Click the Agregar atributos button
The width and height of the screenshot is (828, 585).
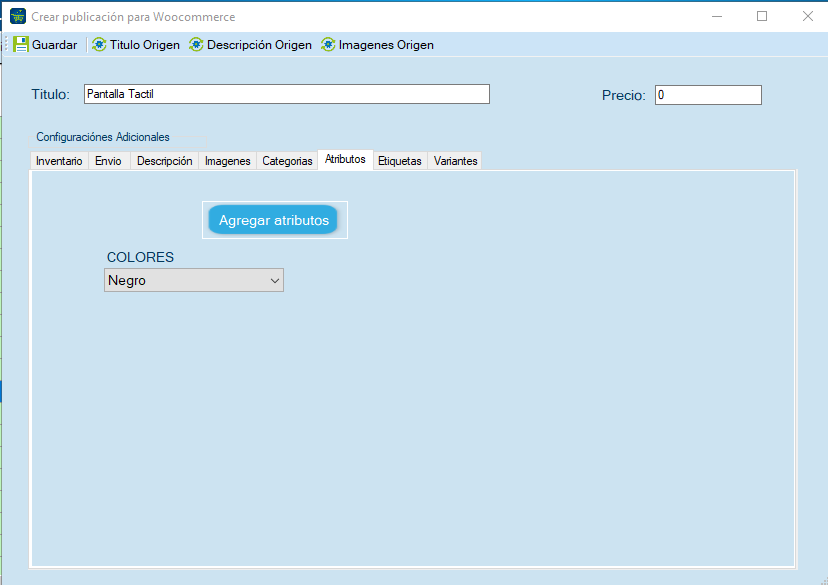click(x=274, y=220)
